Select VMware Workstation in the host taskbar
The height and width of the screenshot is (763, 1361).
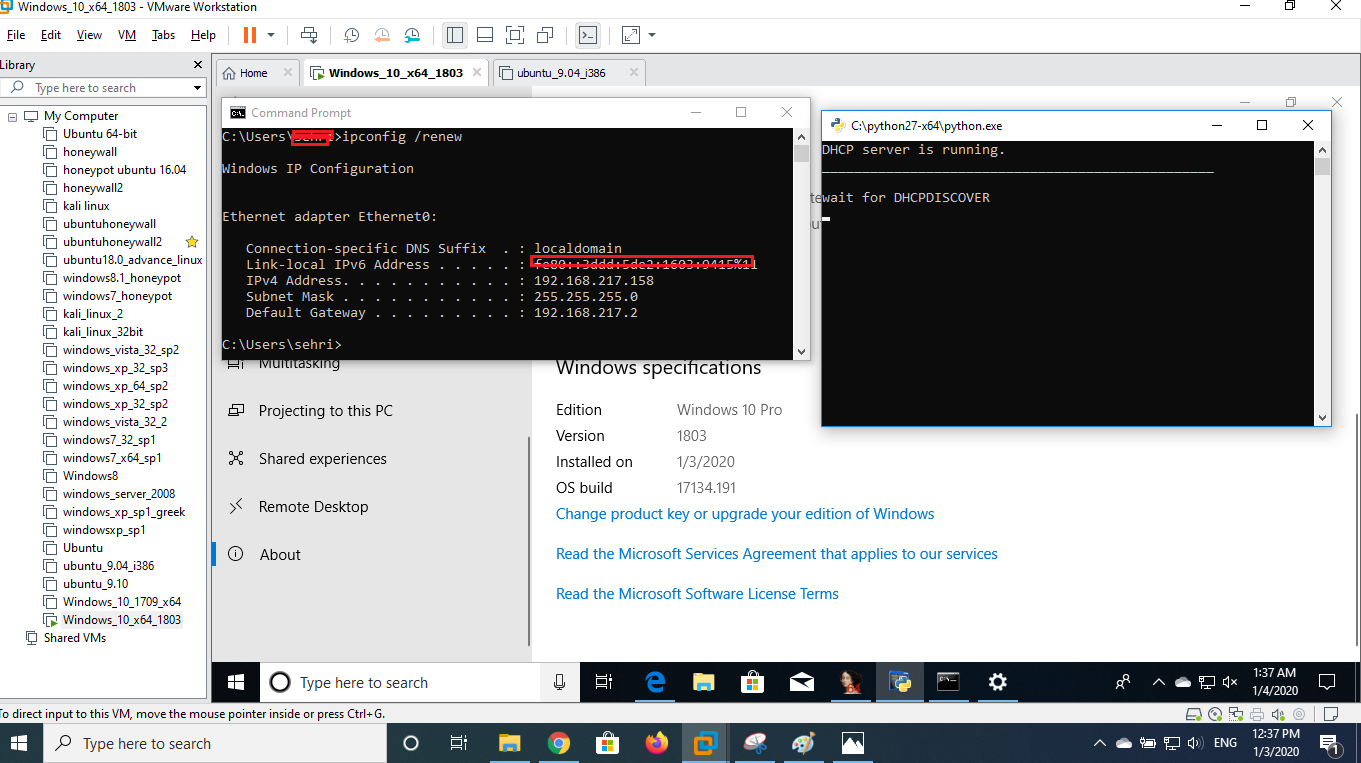(705, 743)
